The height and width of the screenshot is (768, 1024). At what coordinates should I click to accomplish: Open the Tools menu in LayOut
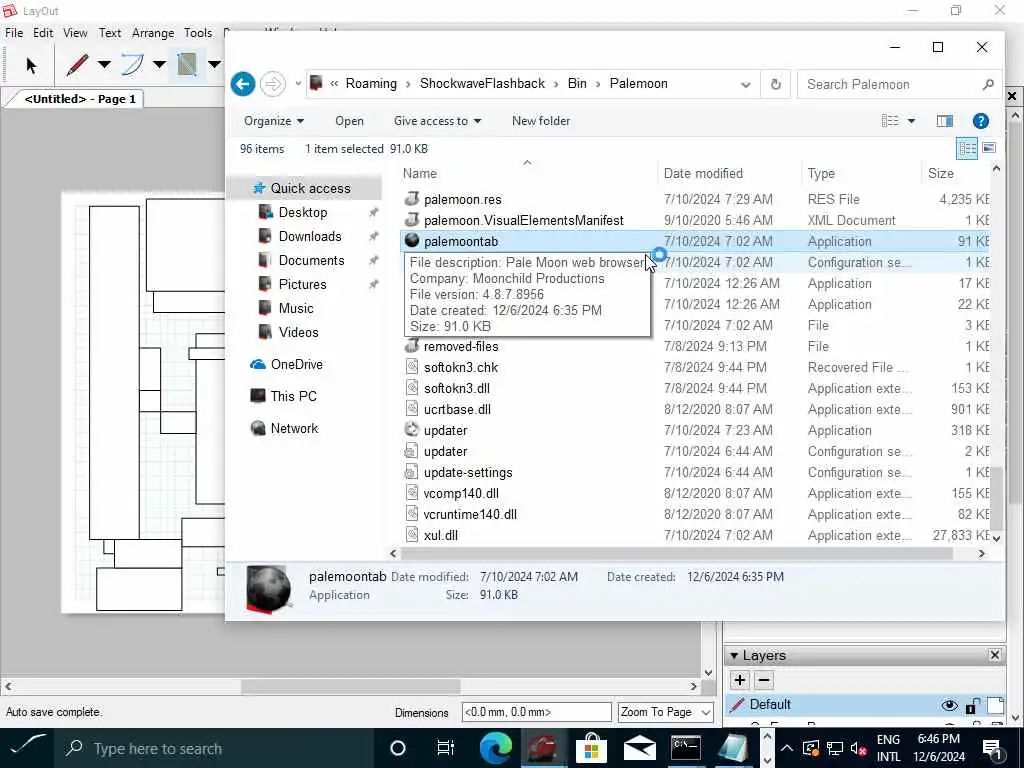pos(198,33)
